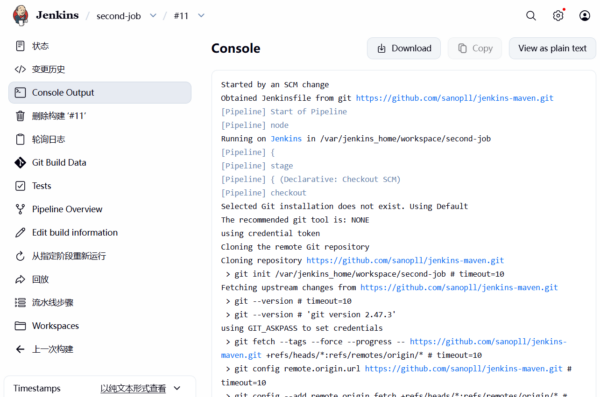Click the trash icon for 删除构建 '#11'
Image resolution: width=600 pixels, height=397 pixels.
tap(20, 116)
